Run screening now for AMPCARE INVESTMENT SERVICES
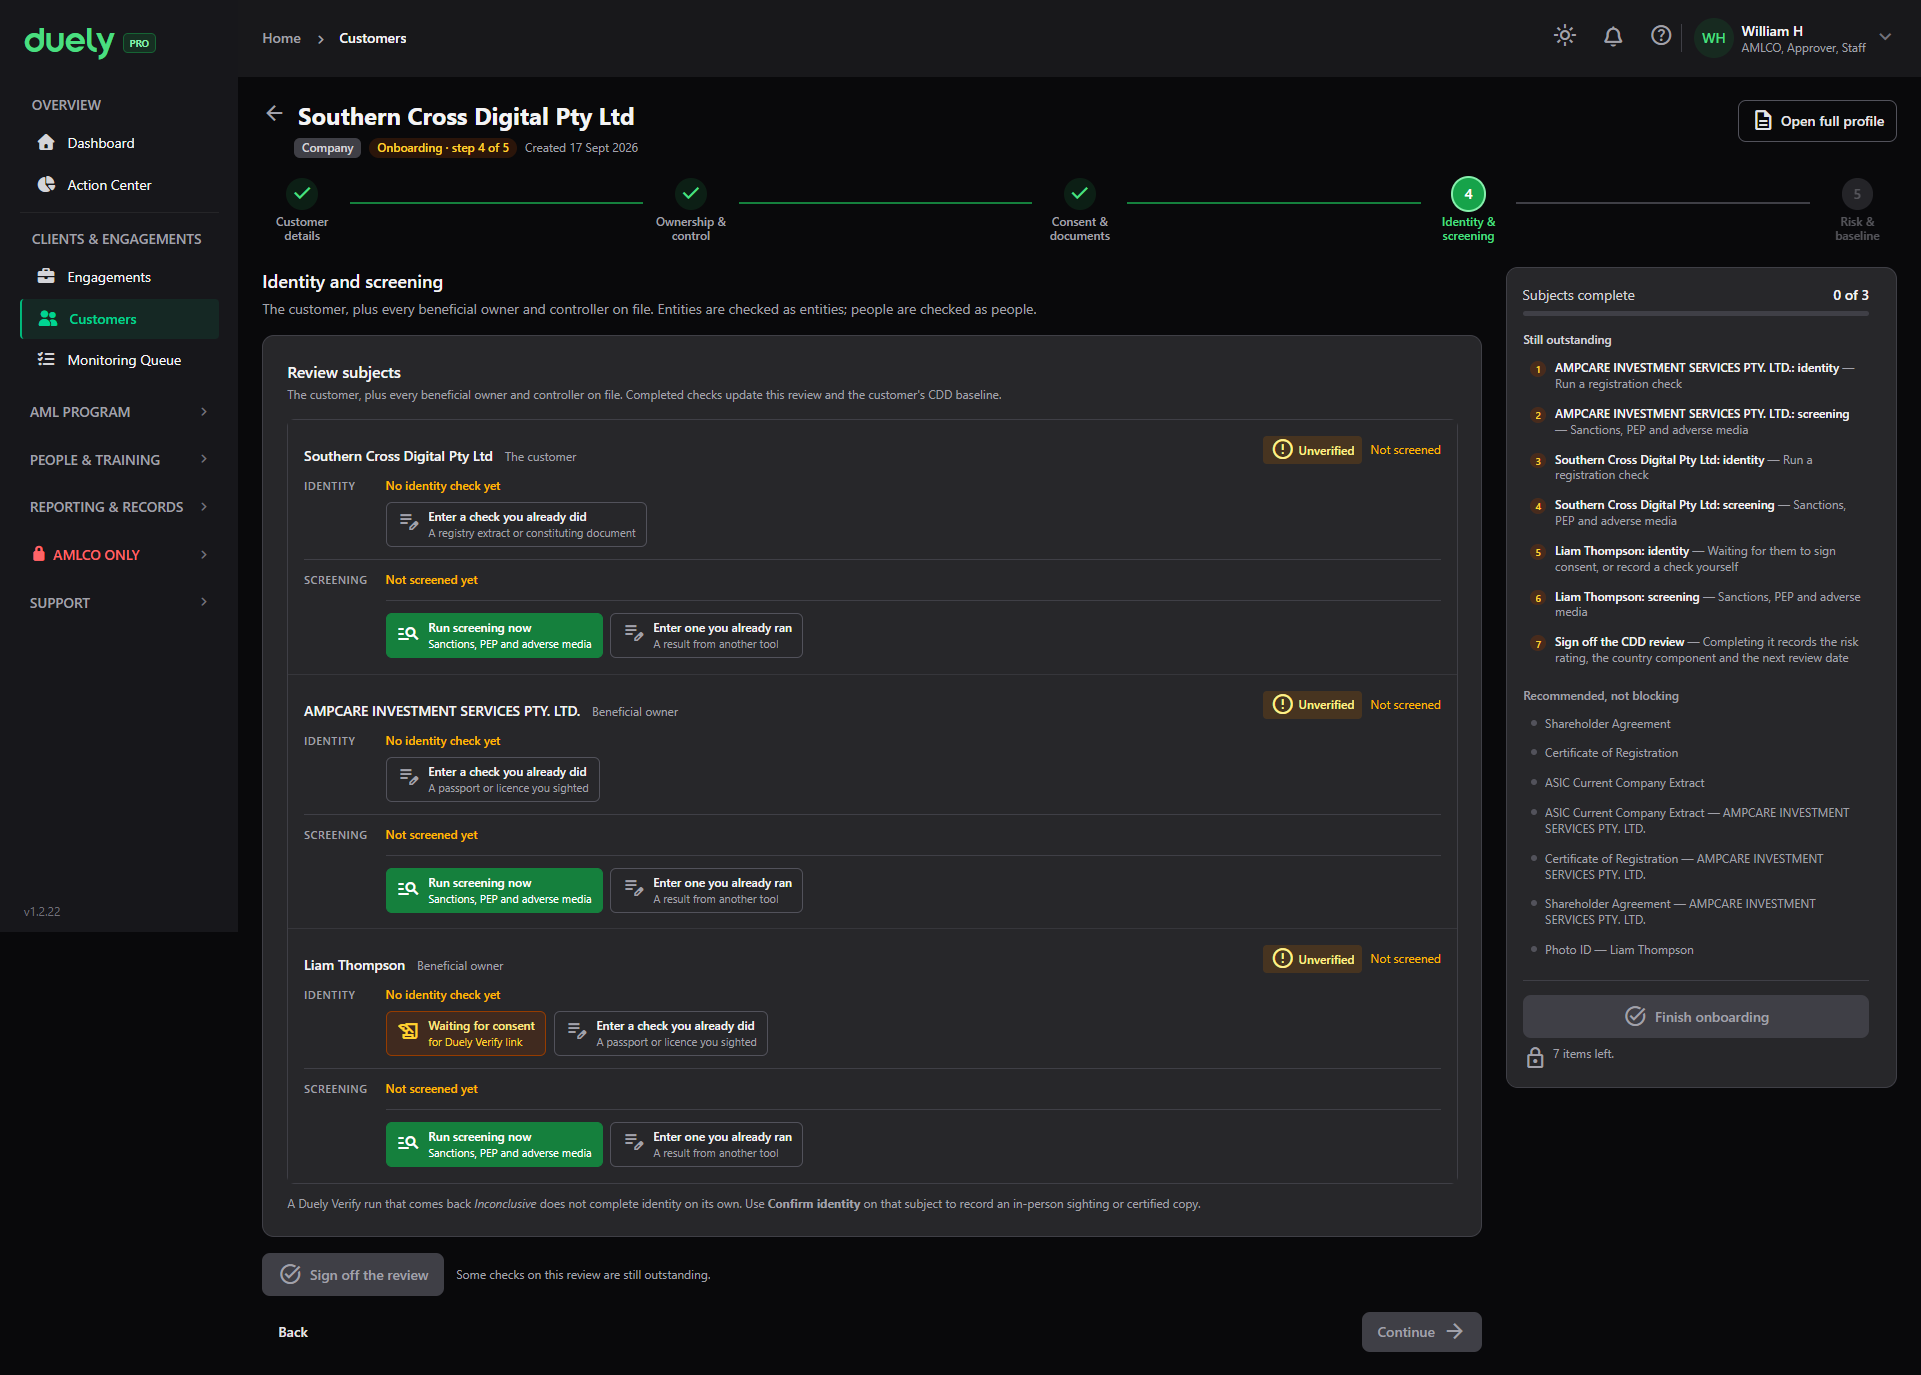 (494, 891)
